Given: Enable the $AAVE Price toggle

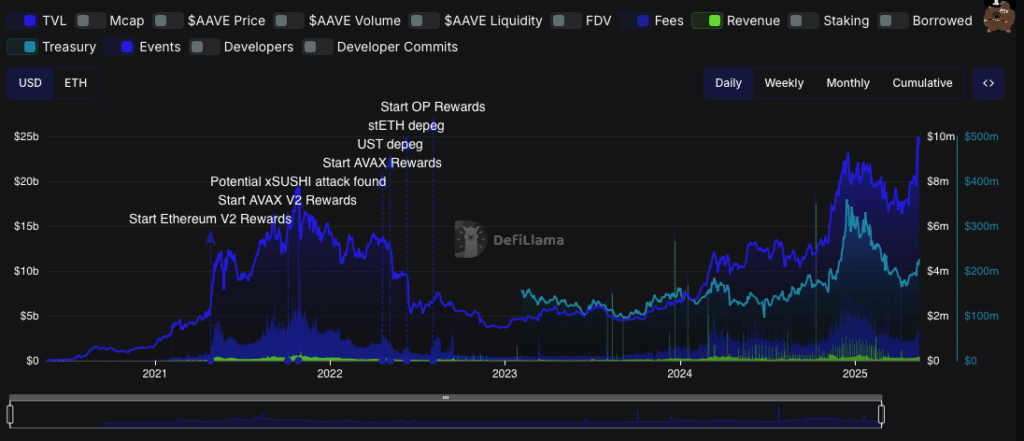Looking at the screenshot, I should point(168,21).
